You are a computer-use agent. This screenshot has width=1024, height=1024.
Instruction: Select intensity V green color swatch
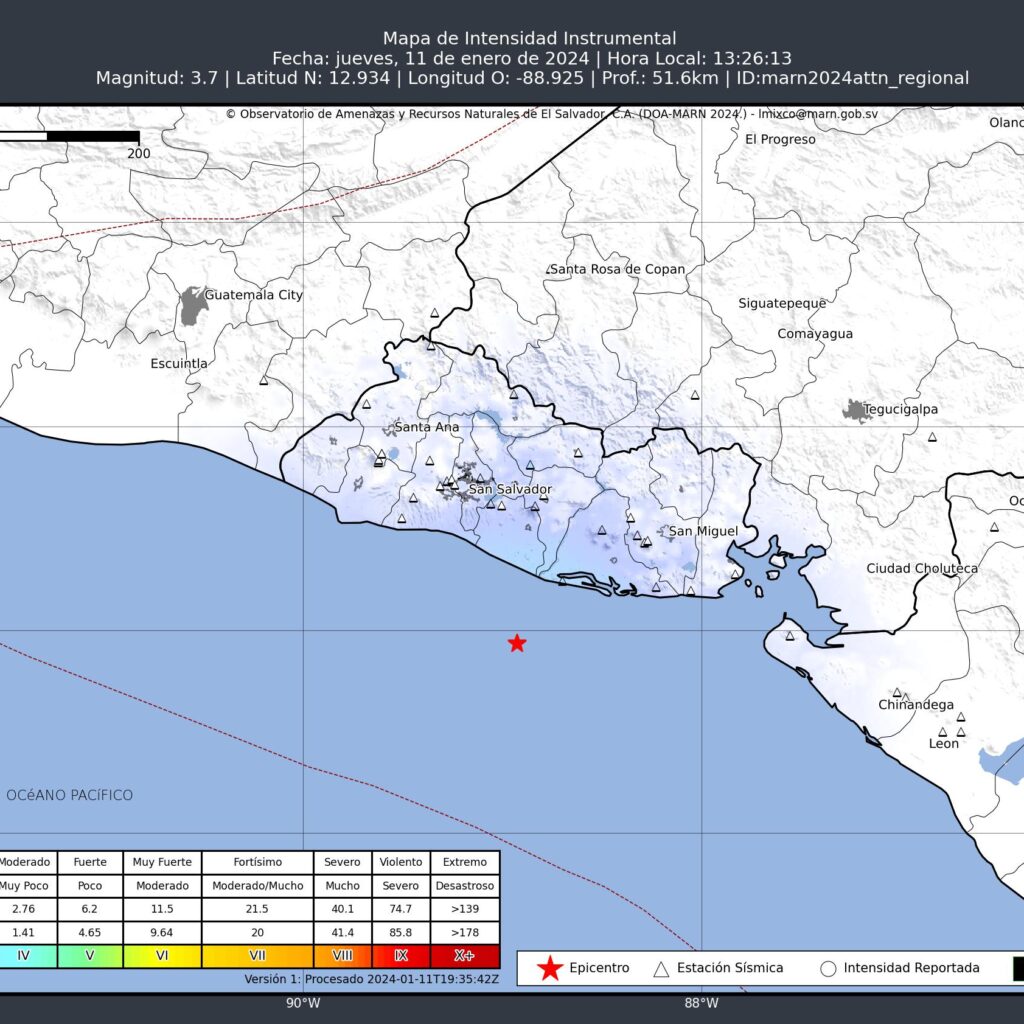(x=88, y=957)
